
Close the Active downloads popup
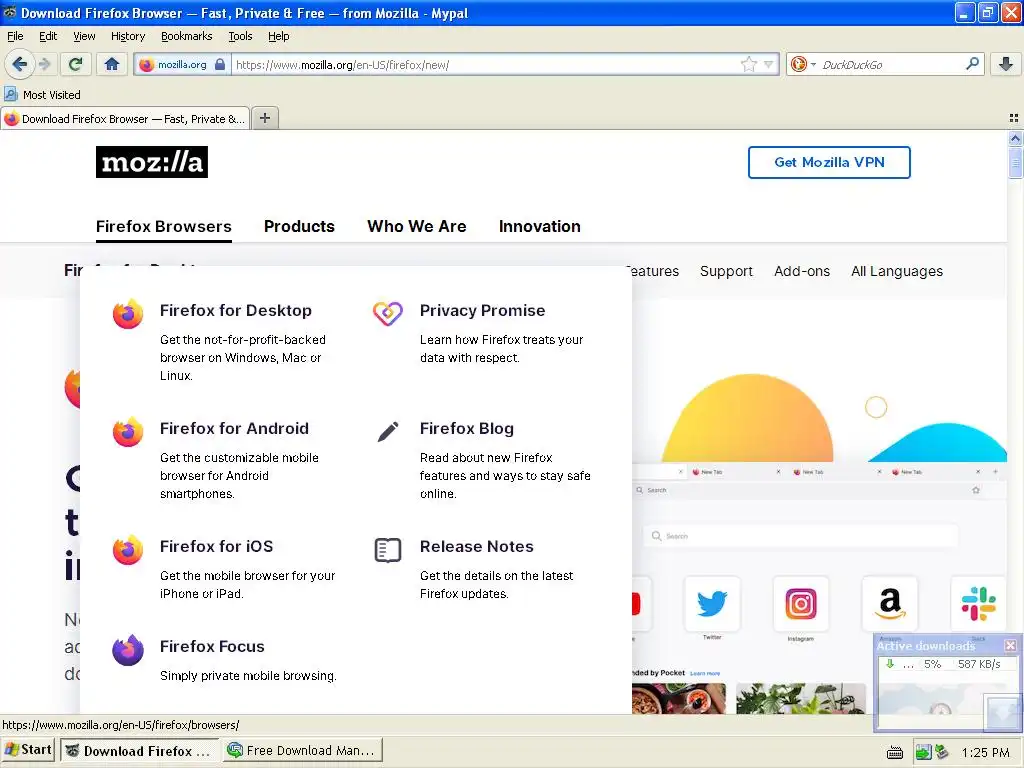(x=1010, y=645)
